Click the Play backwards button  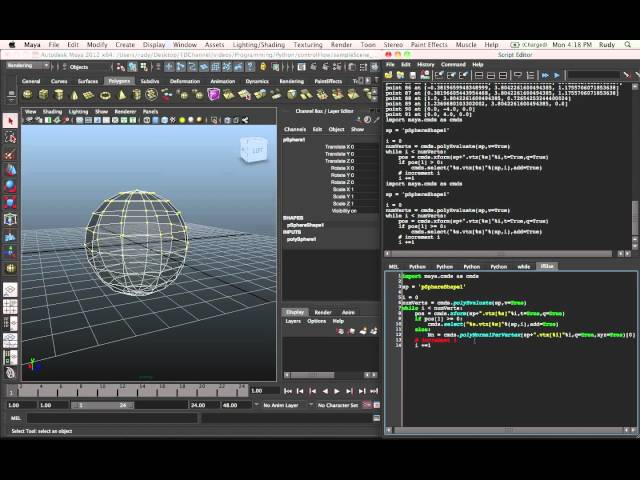click(325, 391)
